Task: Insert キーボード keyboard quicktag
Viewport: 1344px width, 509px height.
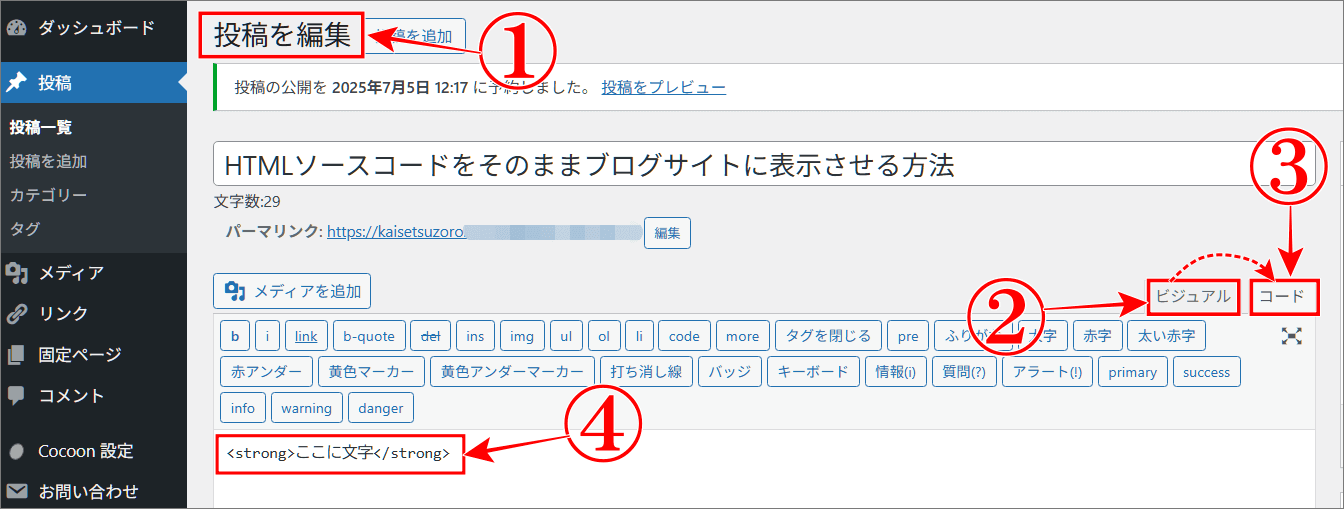Action: [x=813, y=372]
